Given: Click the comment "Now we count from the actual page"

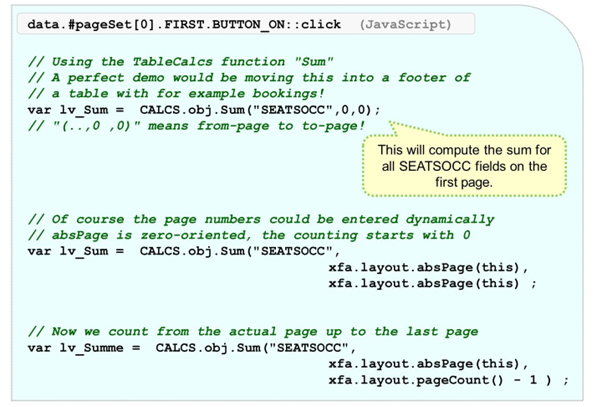Looking at the screenshot, I should coord(252,331).
